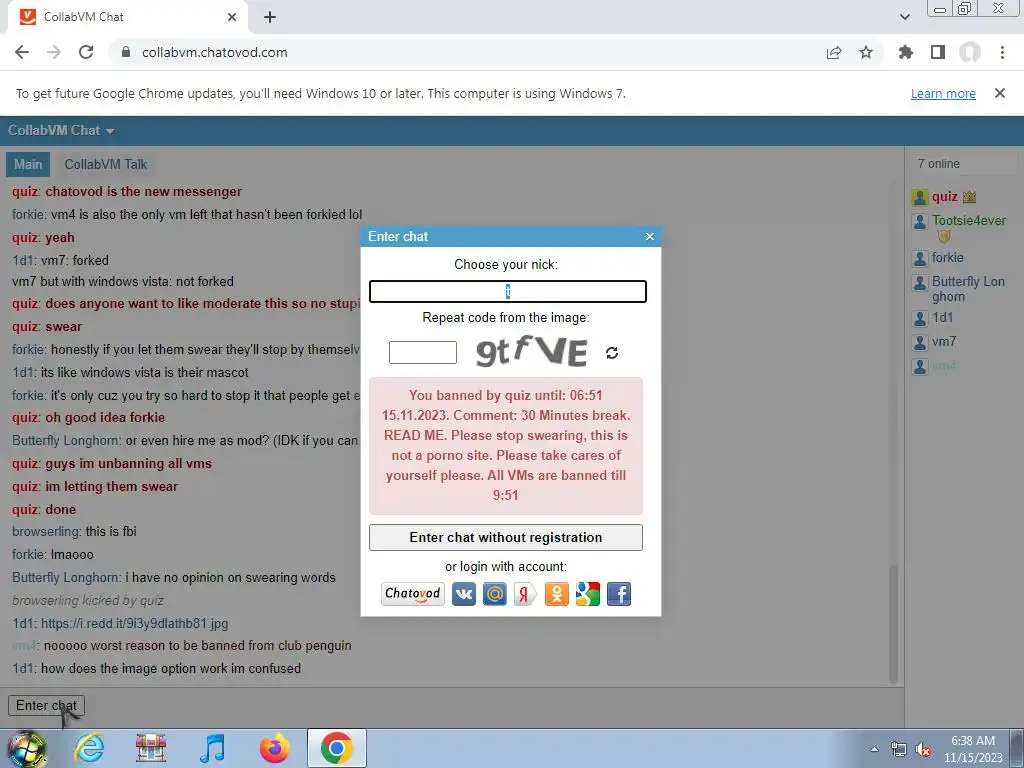Screen dimensions: 1024x768
Task: Log in with VK account icon
Action: pos(464,594)
